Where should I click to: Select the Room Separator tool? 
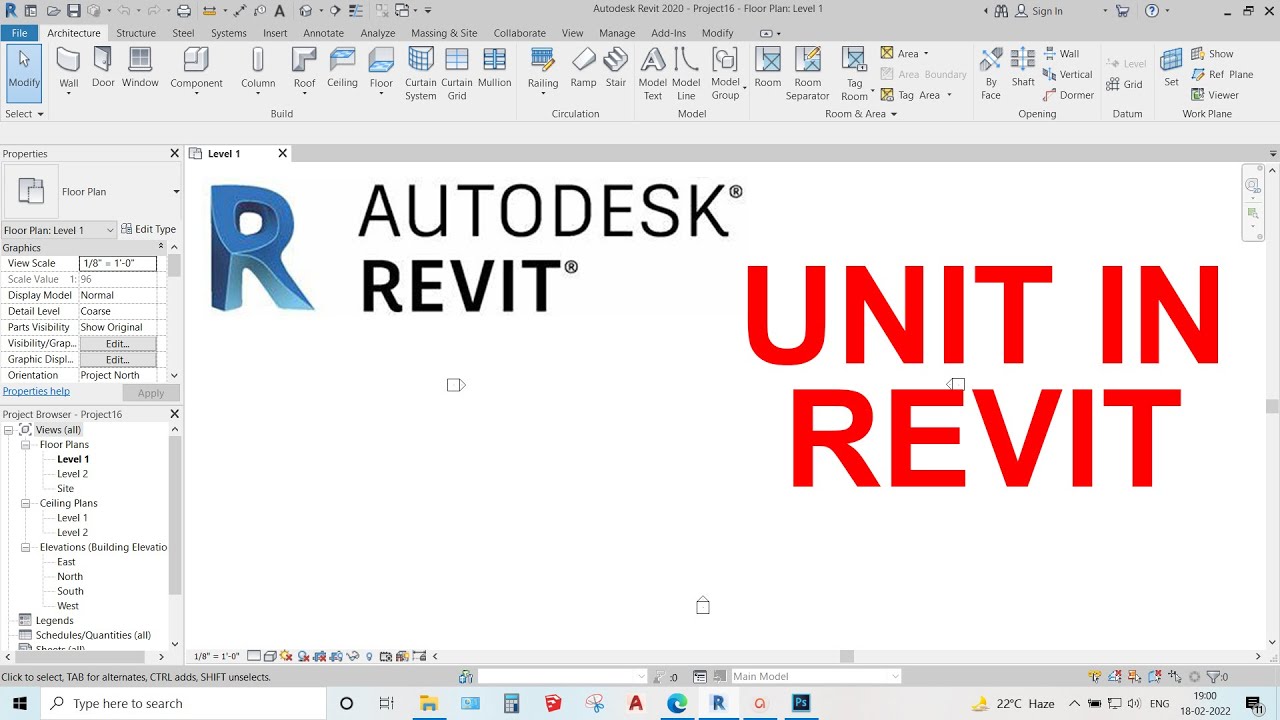coord(808,74)
